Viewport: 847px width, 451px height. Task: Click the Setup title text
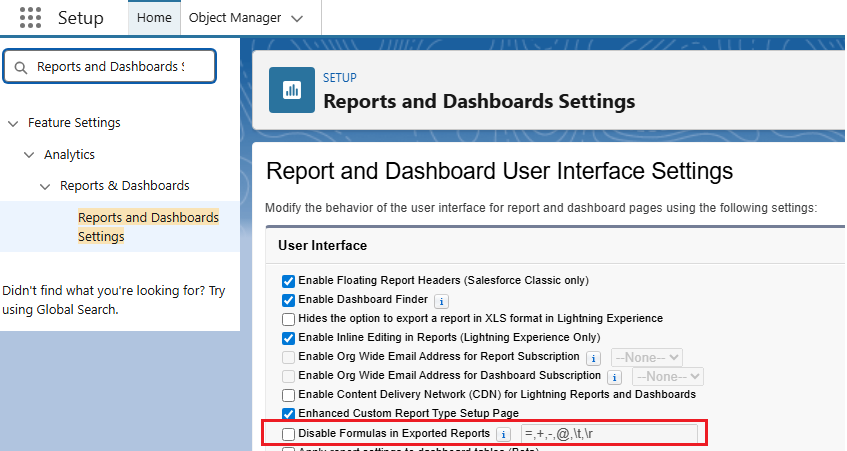[80, 18]
